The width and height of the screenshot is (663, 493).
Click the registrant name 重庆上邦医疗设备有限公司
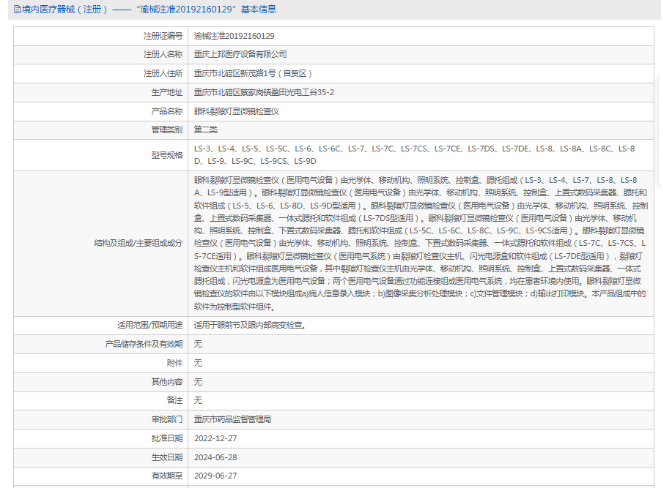(240, 54)
